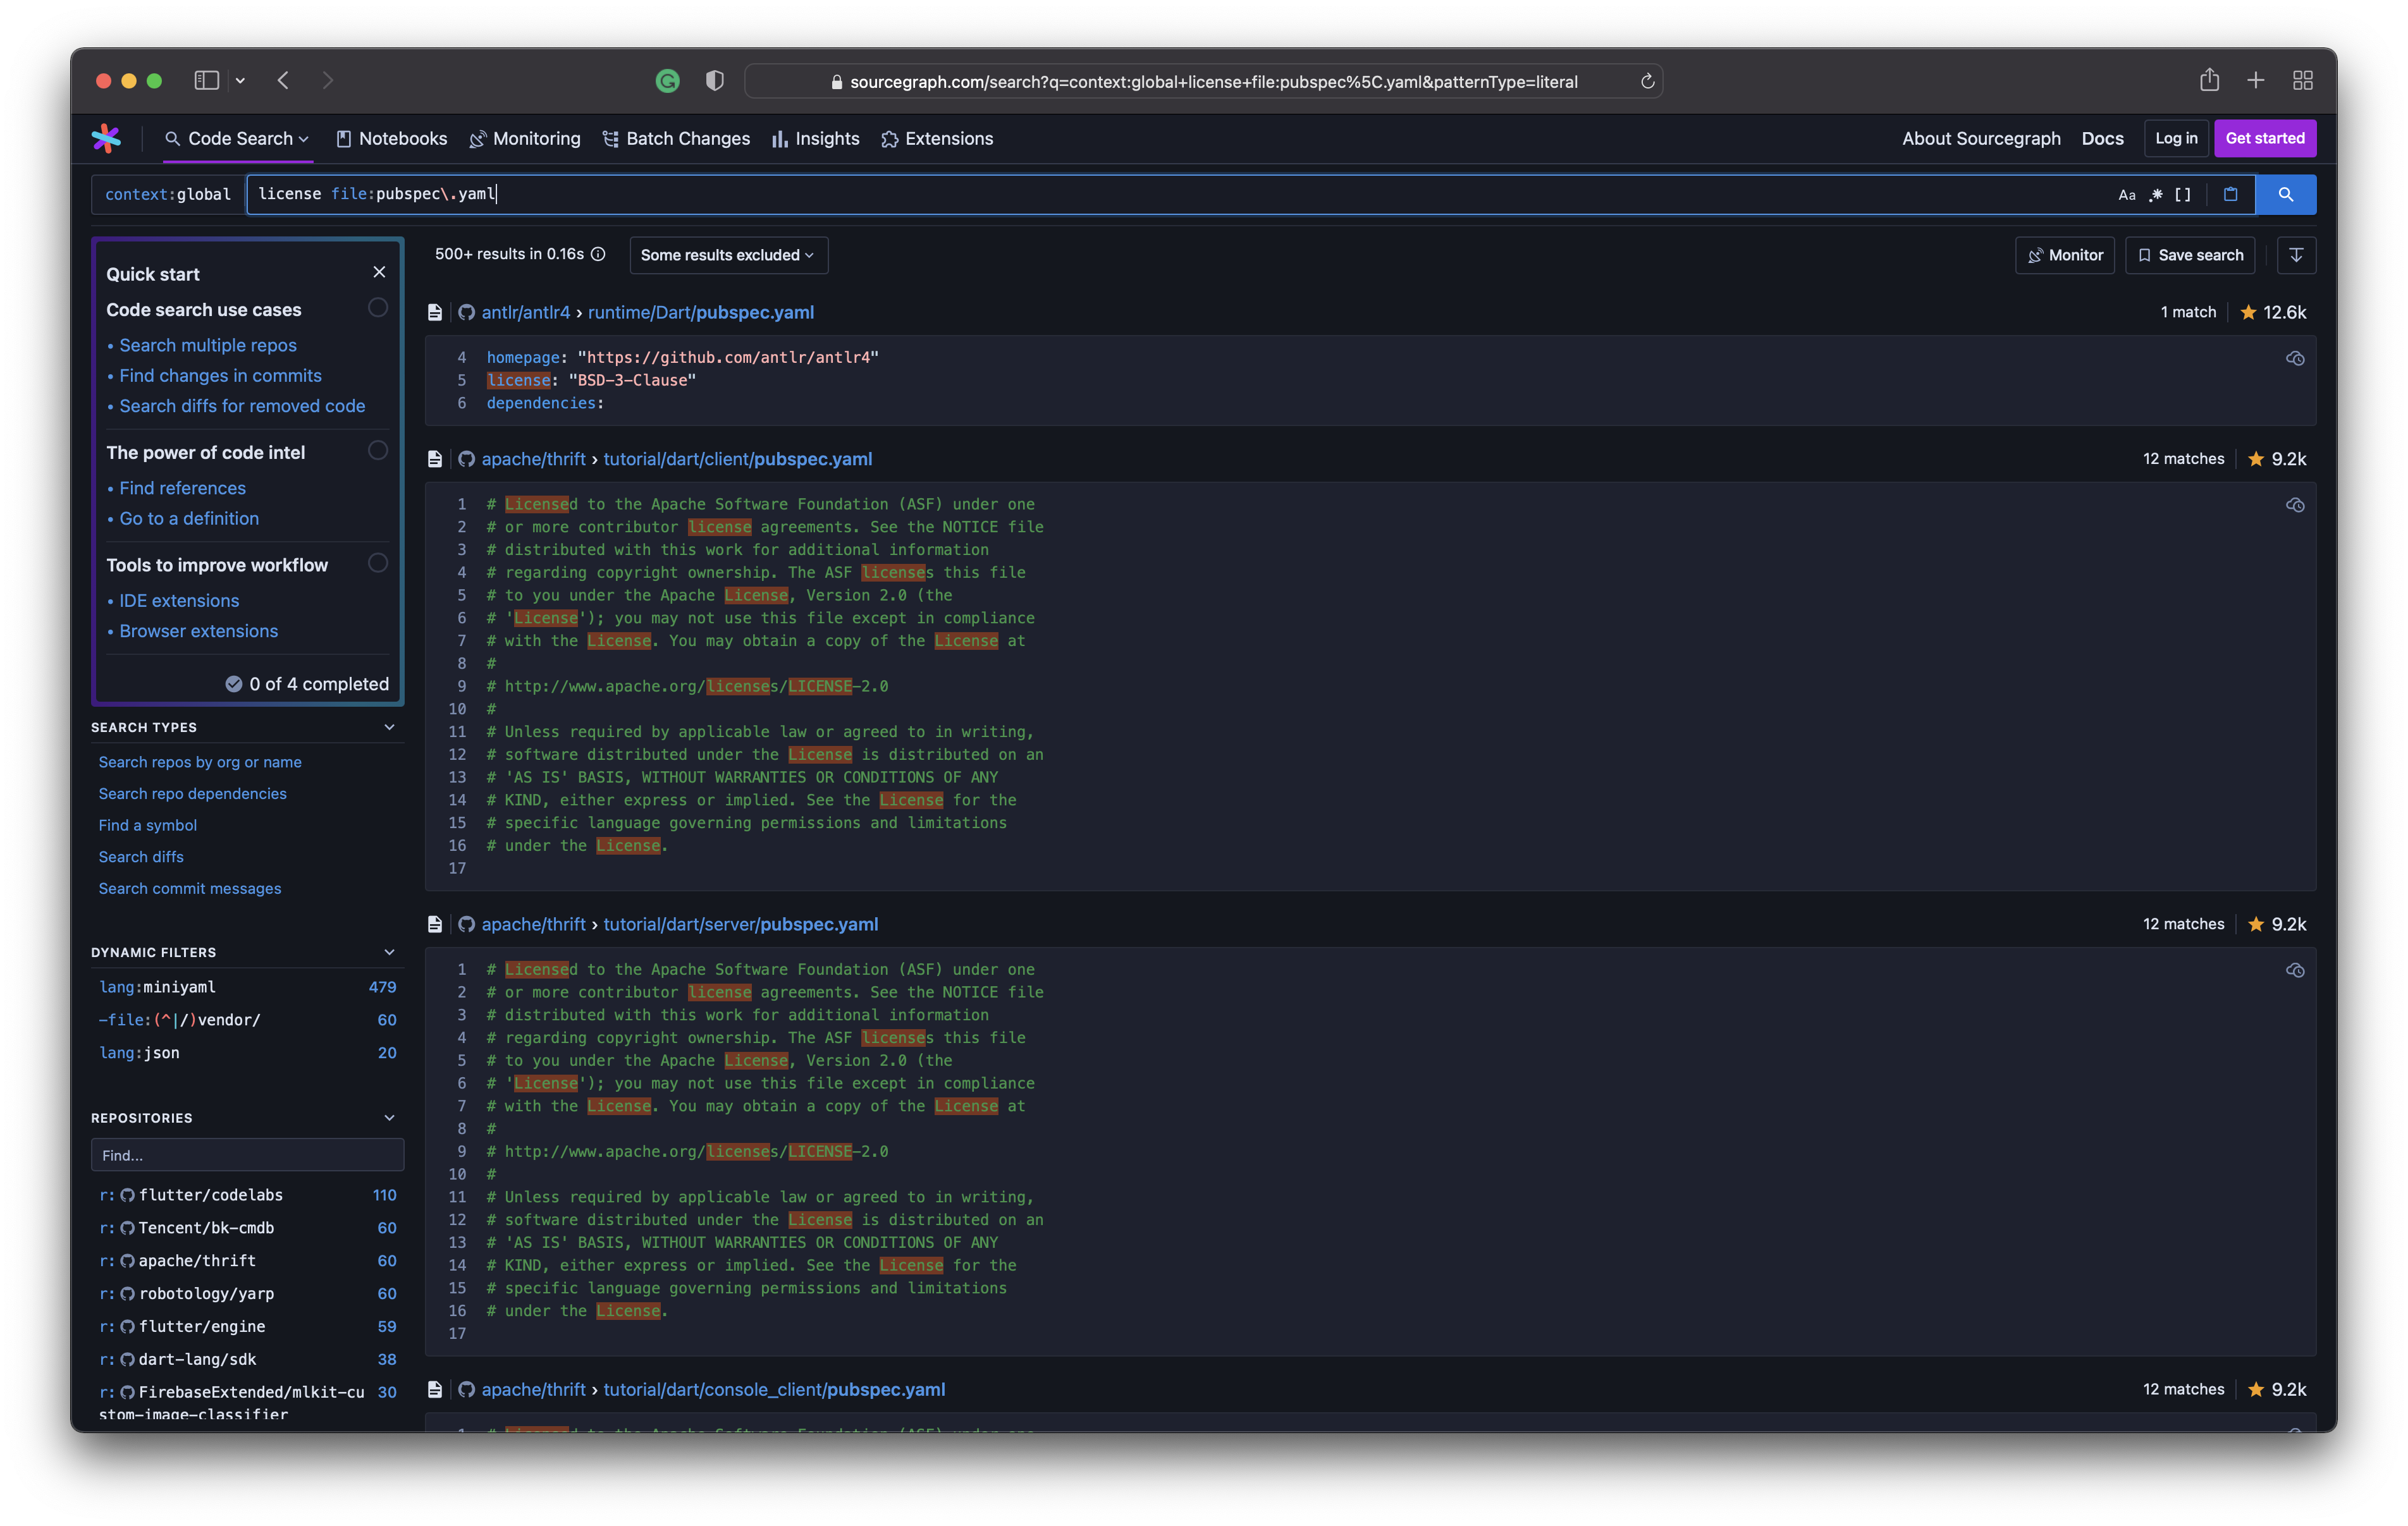This screenshot has height=1526, width=2408.
Task: Select Tencent/bk-cmdb repository filter
Action: [x=247, y=1228]
